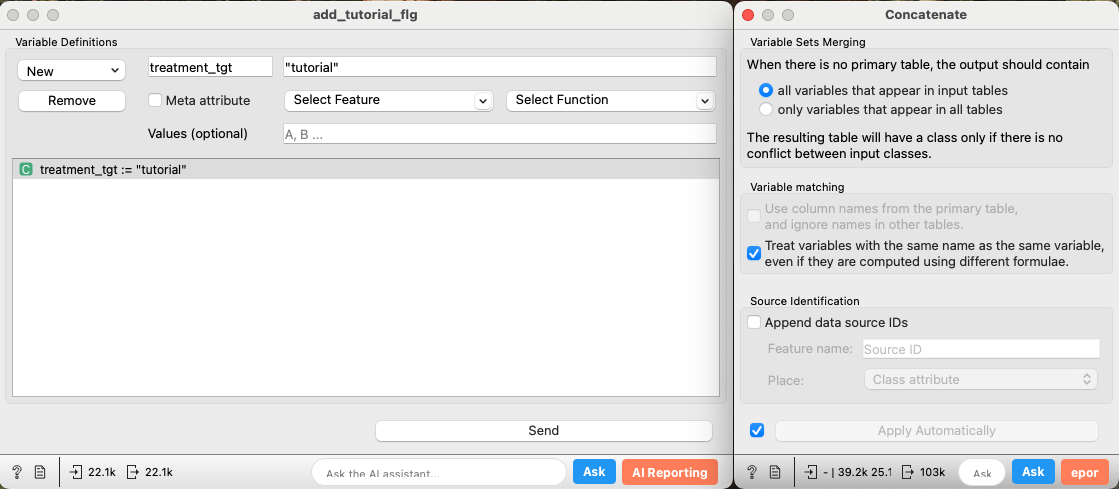The width and height of the screenshot is (1119, 489).
Task: Click Ask button in add_tutorial_flg window
Action: pos(594,472)
